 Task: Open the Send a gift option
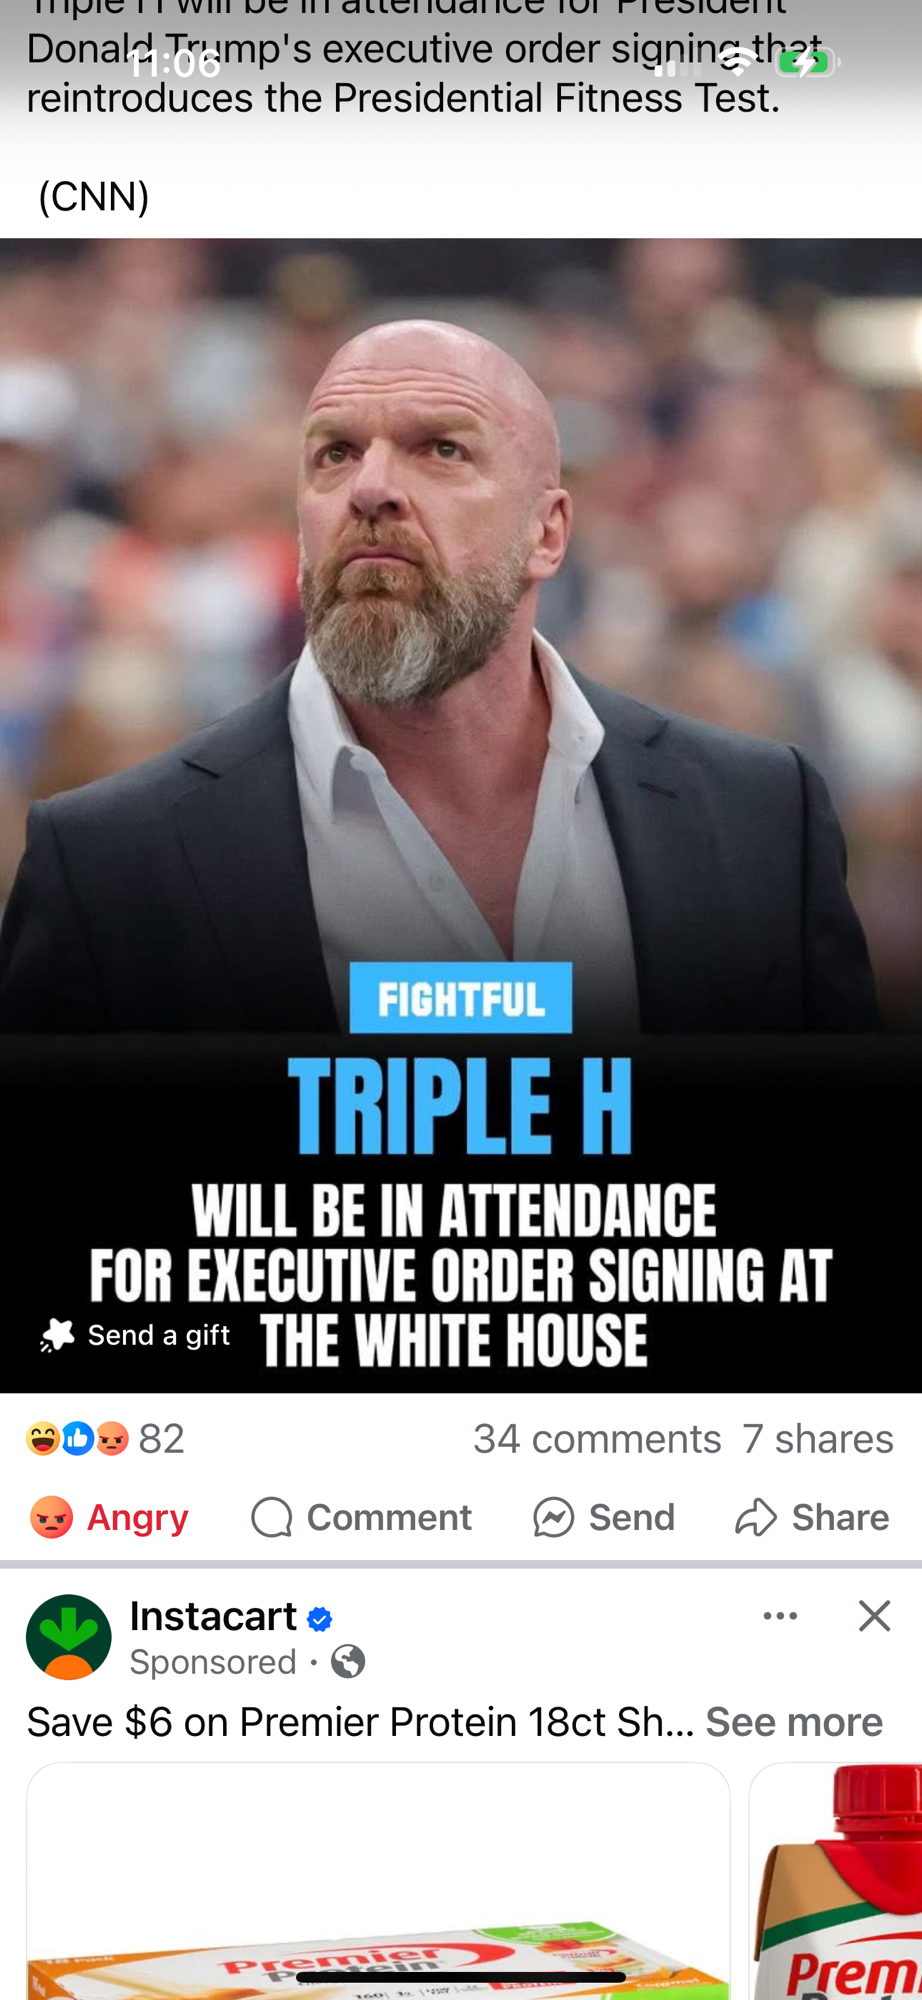(x=135, y=1335)
